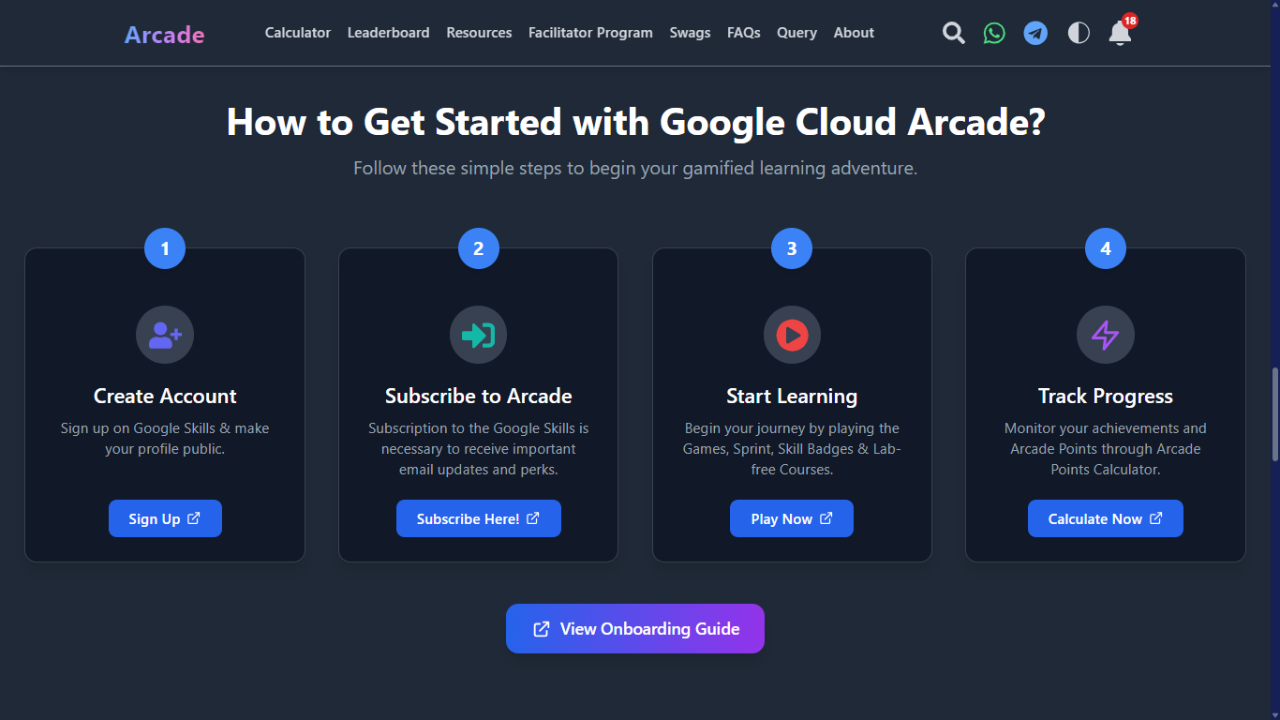
Task: Open the View Onboarding Guide button
Action: [635, 629]
